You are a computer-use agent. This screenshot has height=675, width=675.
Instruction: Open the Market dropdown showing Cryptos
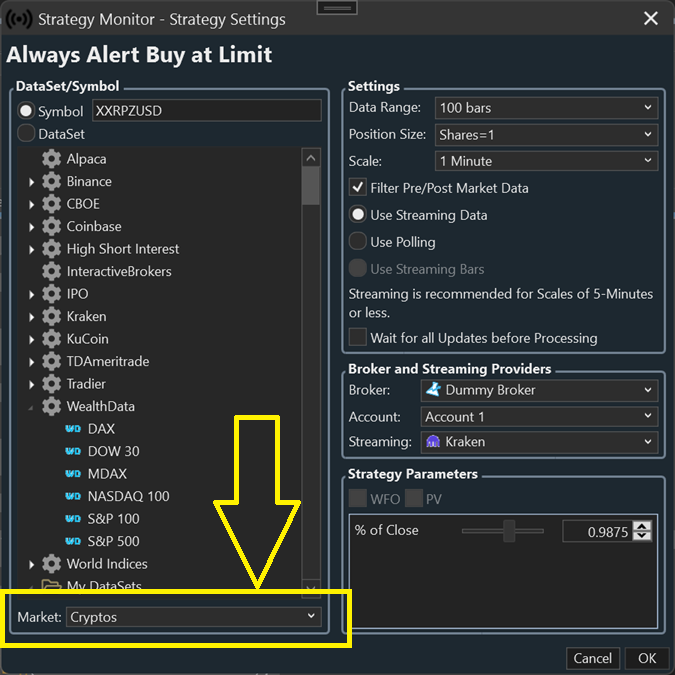pyautogui.click(x=194, y=617)
